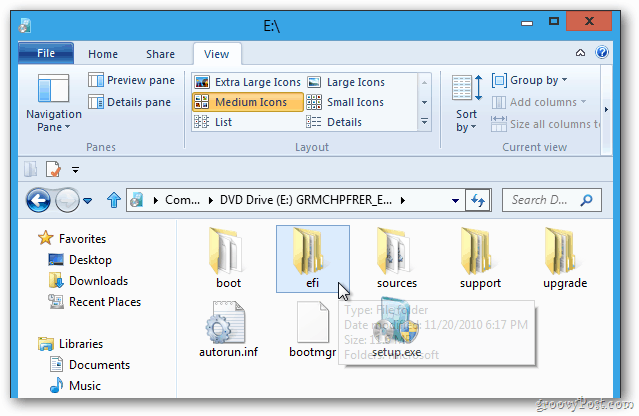This screenshot has height=416, width=639.
Task: Switch to Small Icons layout
Action: (345, 102)
